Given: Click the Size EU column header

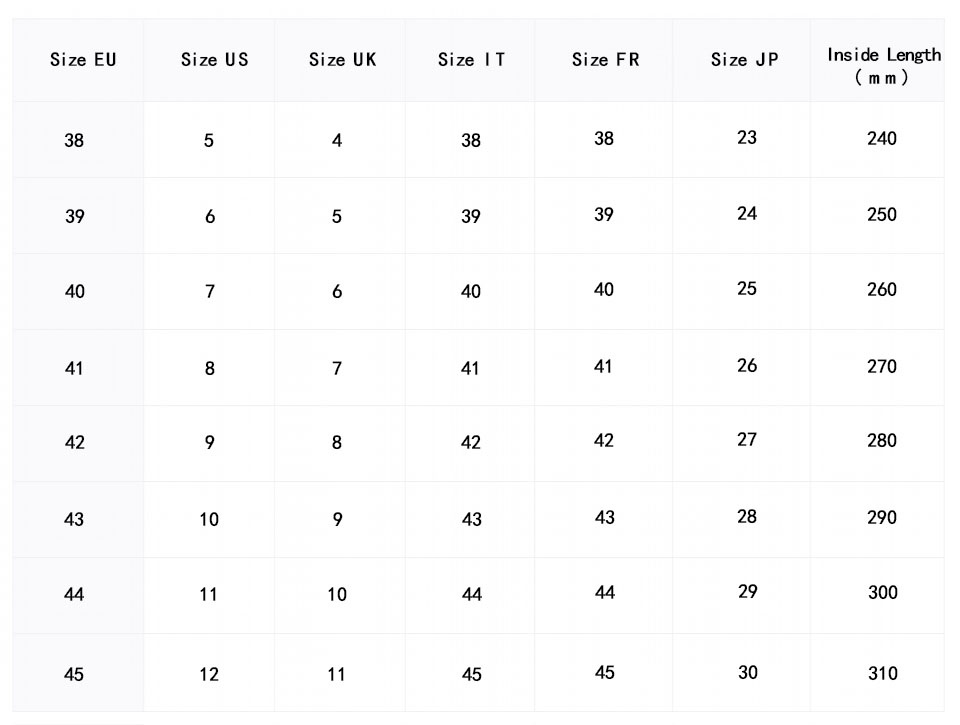Looking at the screenshot, I should [83, 60].
